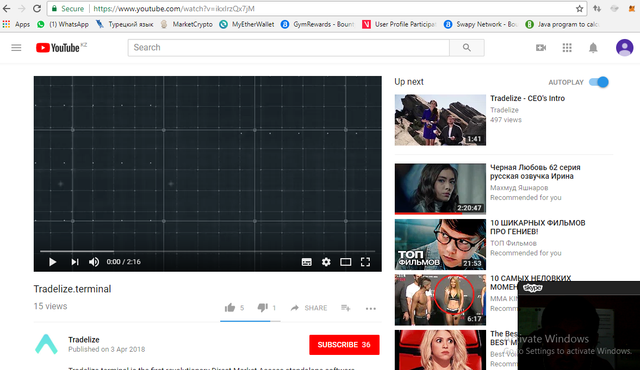Go back in browser history
Screen dimensions: 640x370
[x=7, y=9]
